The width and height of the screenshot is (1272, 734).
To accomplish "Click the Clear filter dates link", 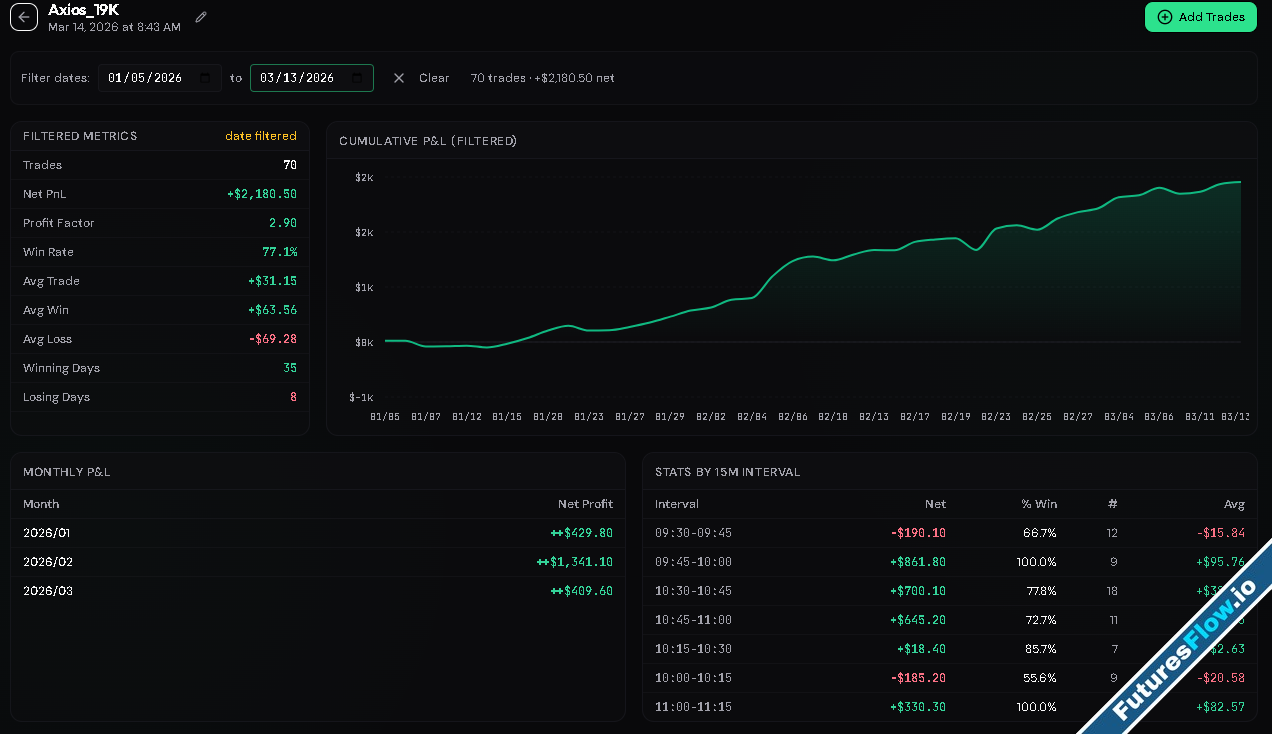I will pos(434,78).
